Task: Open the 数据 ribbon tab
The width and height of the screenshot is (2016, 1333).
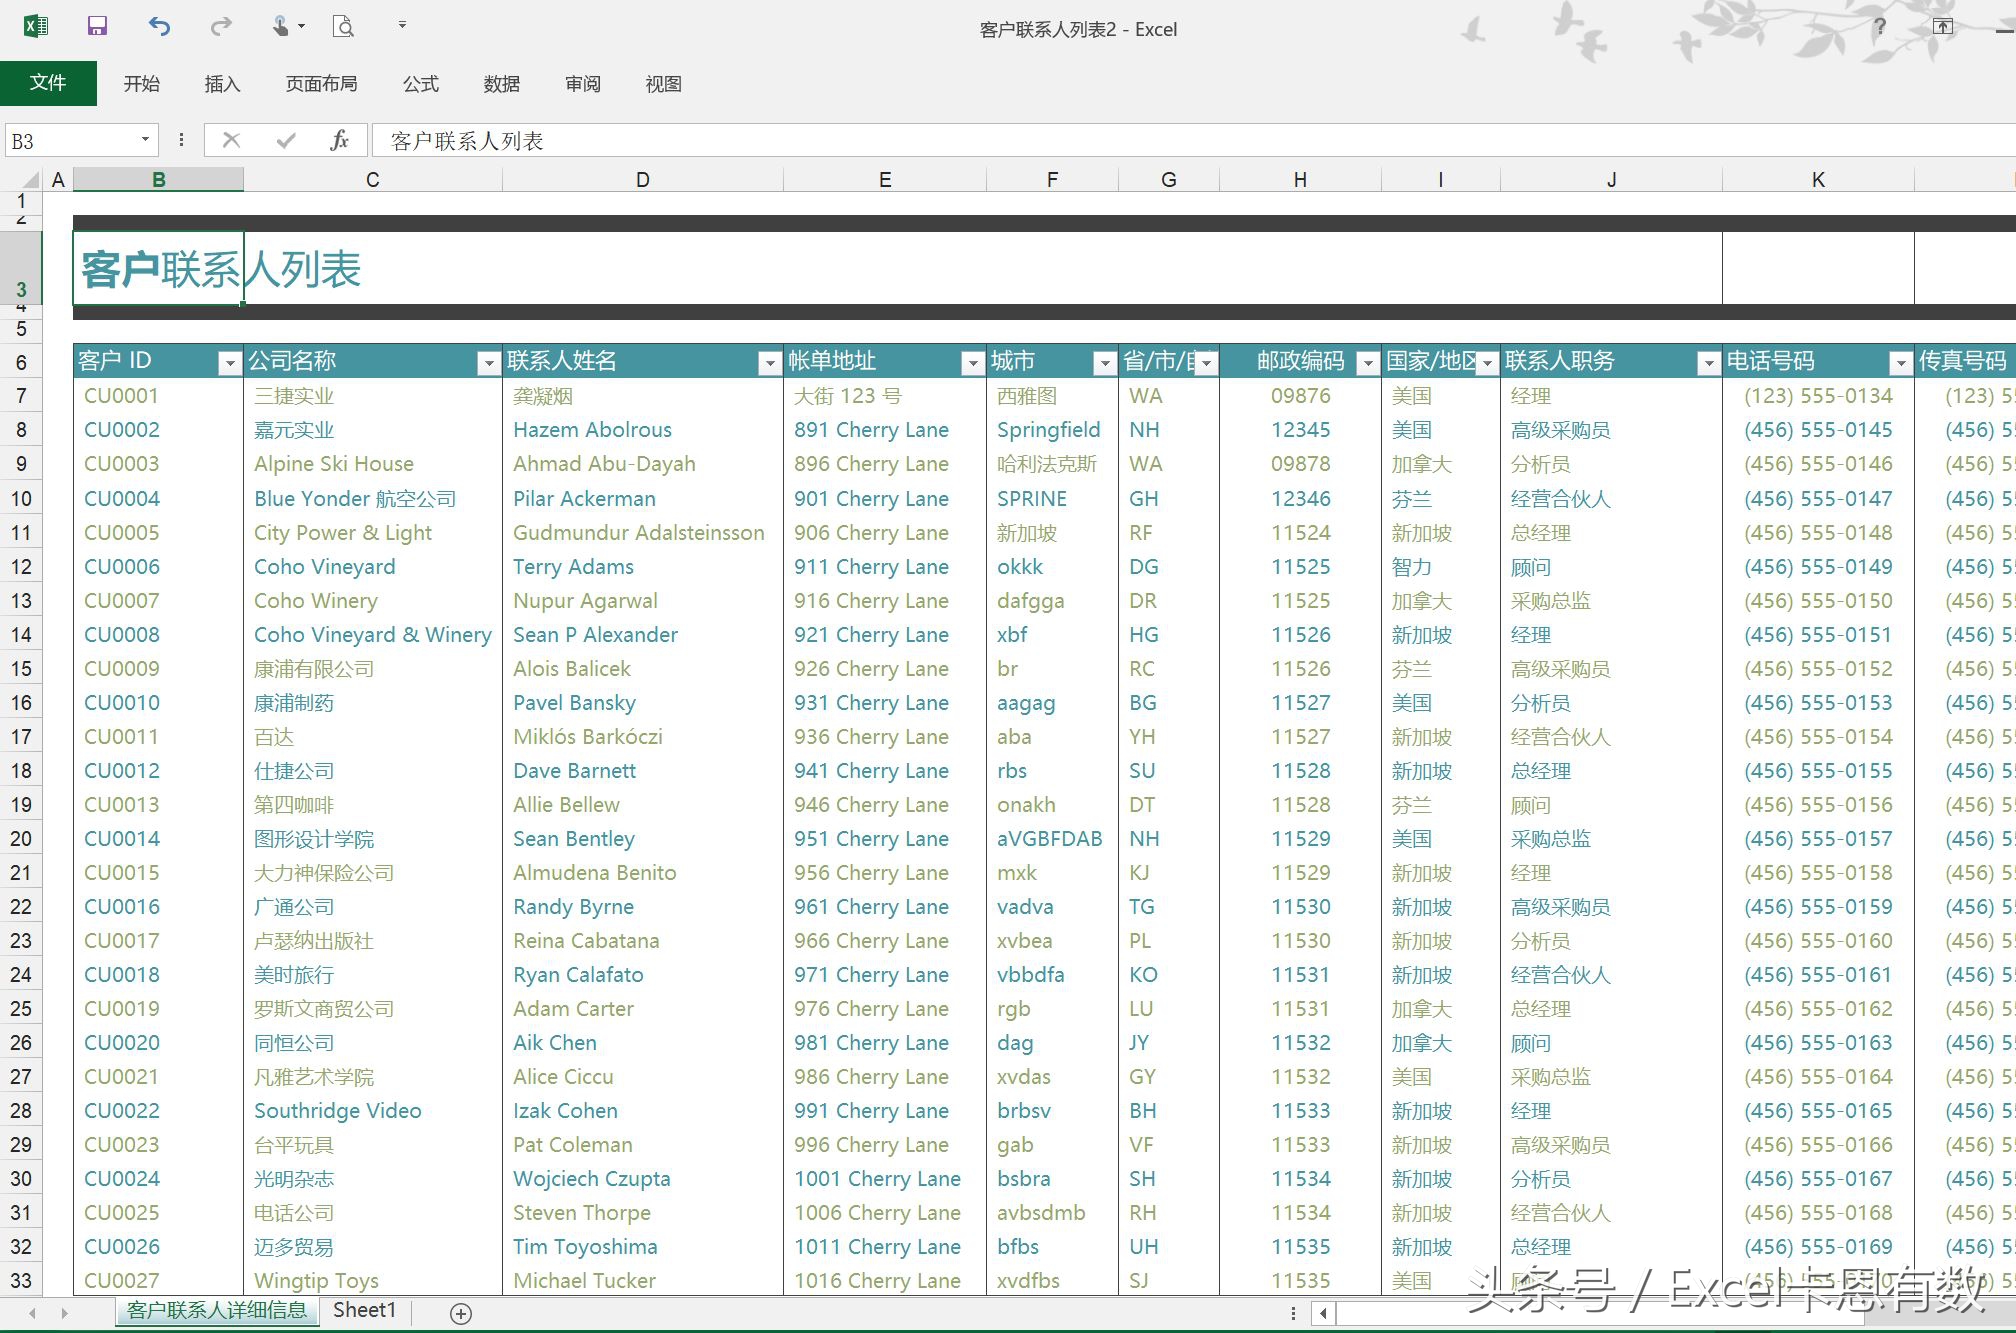Action: coord(501,84)
